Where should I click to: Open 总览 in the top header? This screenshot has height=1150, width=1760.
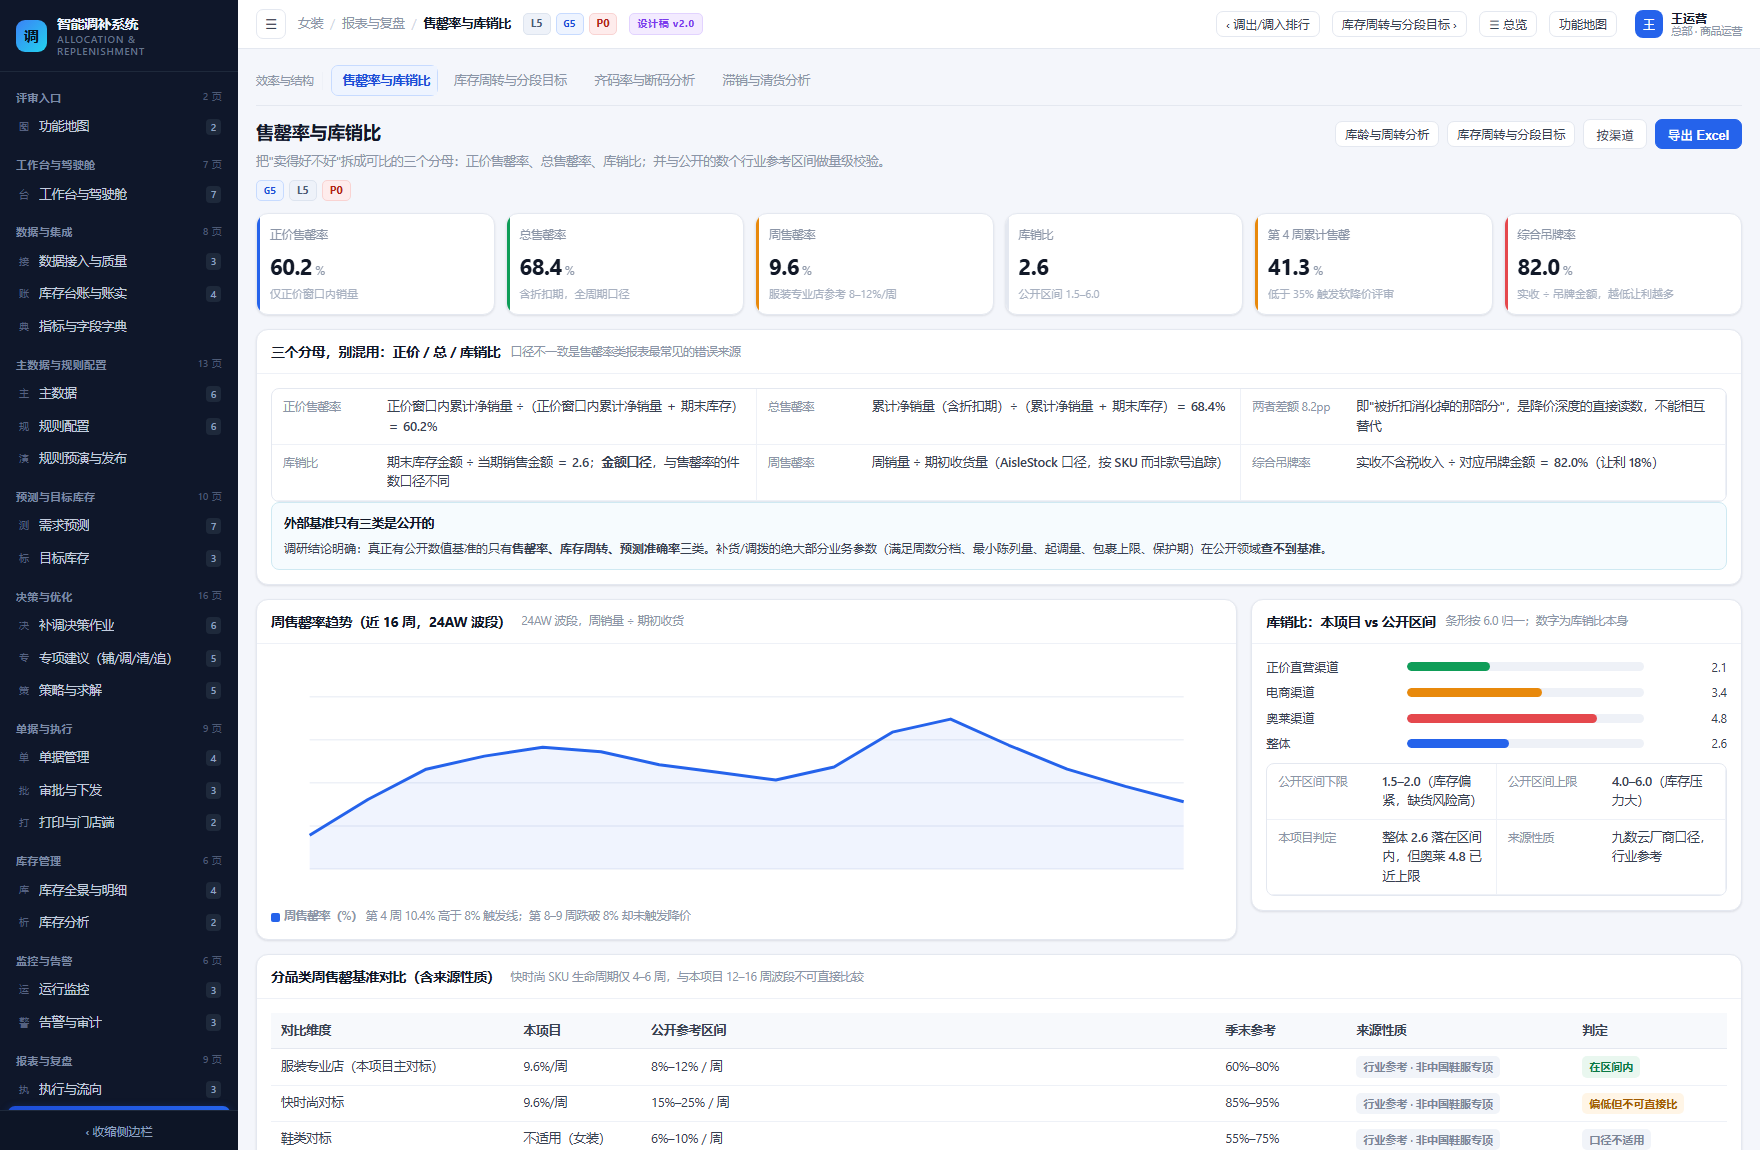[x=1508, y=24]
